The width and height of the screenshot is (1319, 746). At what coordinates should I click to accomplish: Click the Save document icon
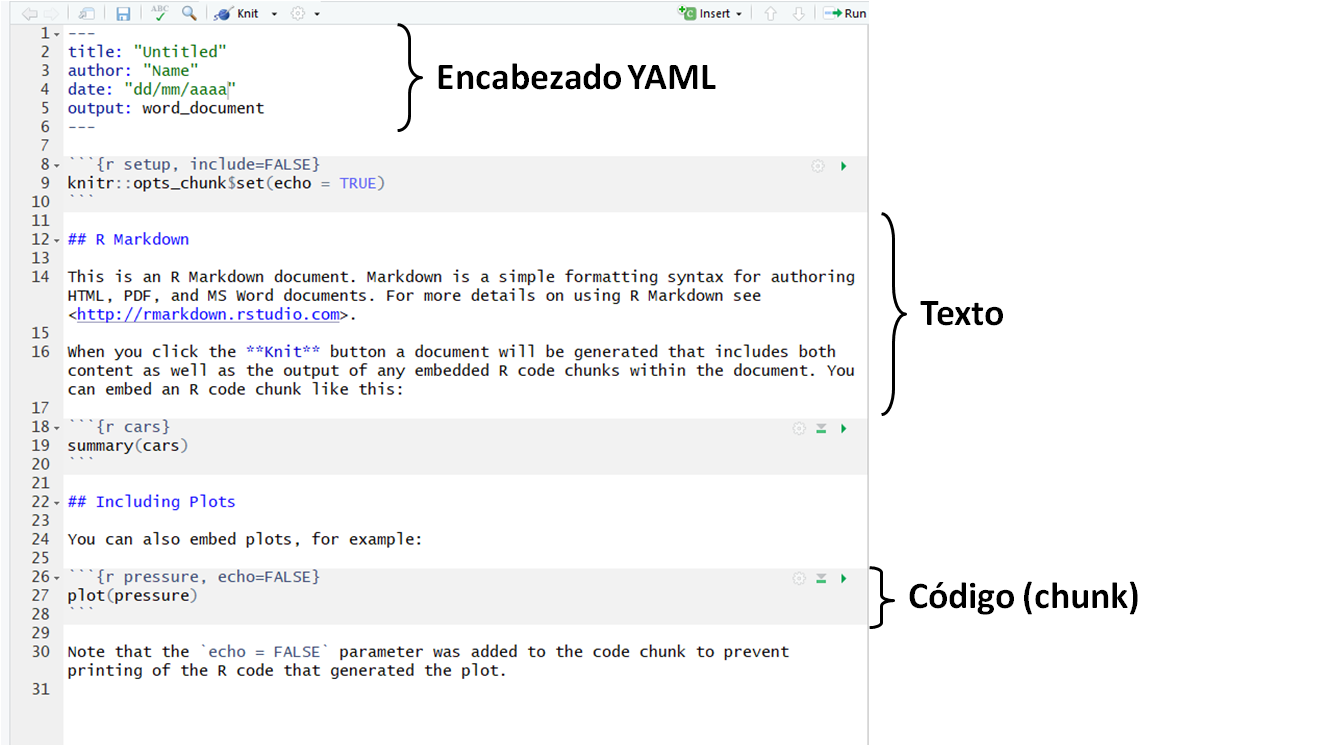123,14
